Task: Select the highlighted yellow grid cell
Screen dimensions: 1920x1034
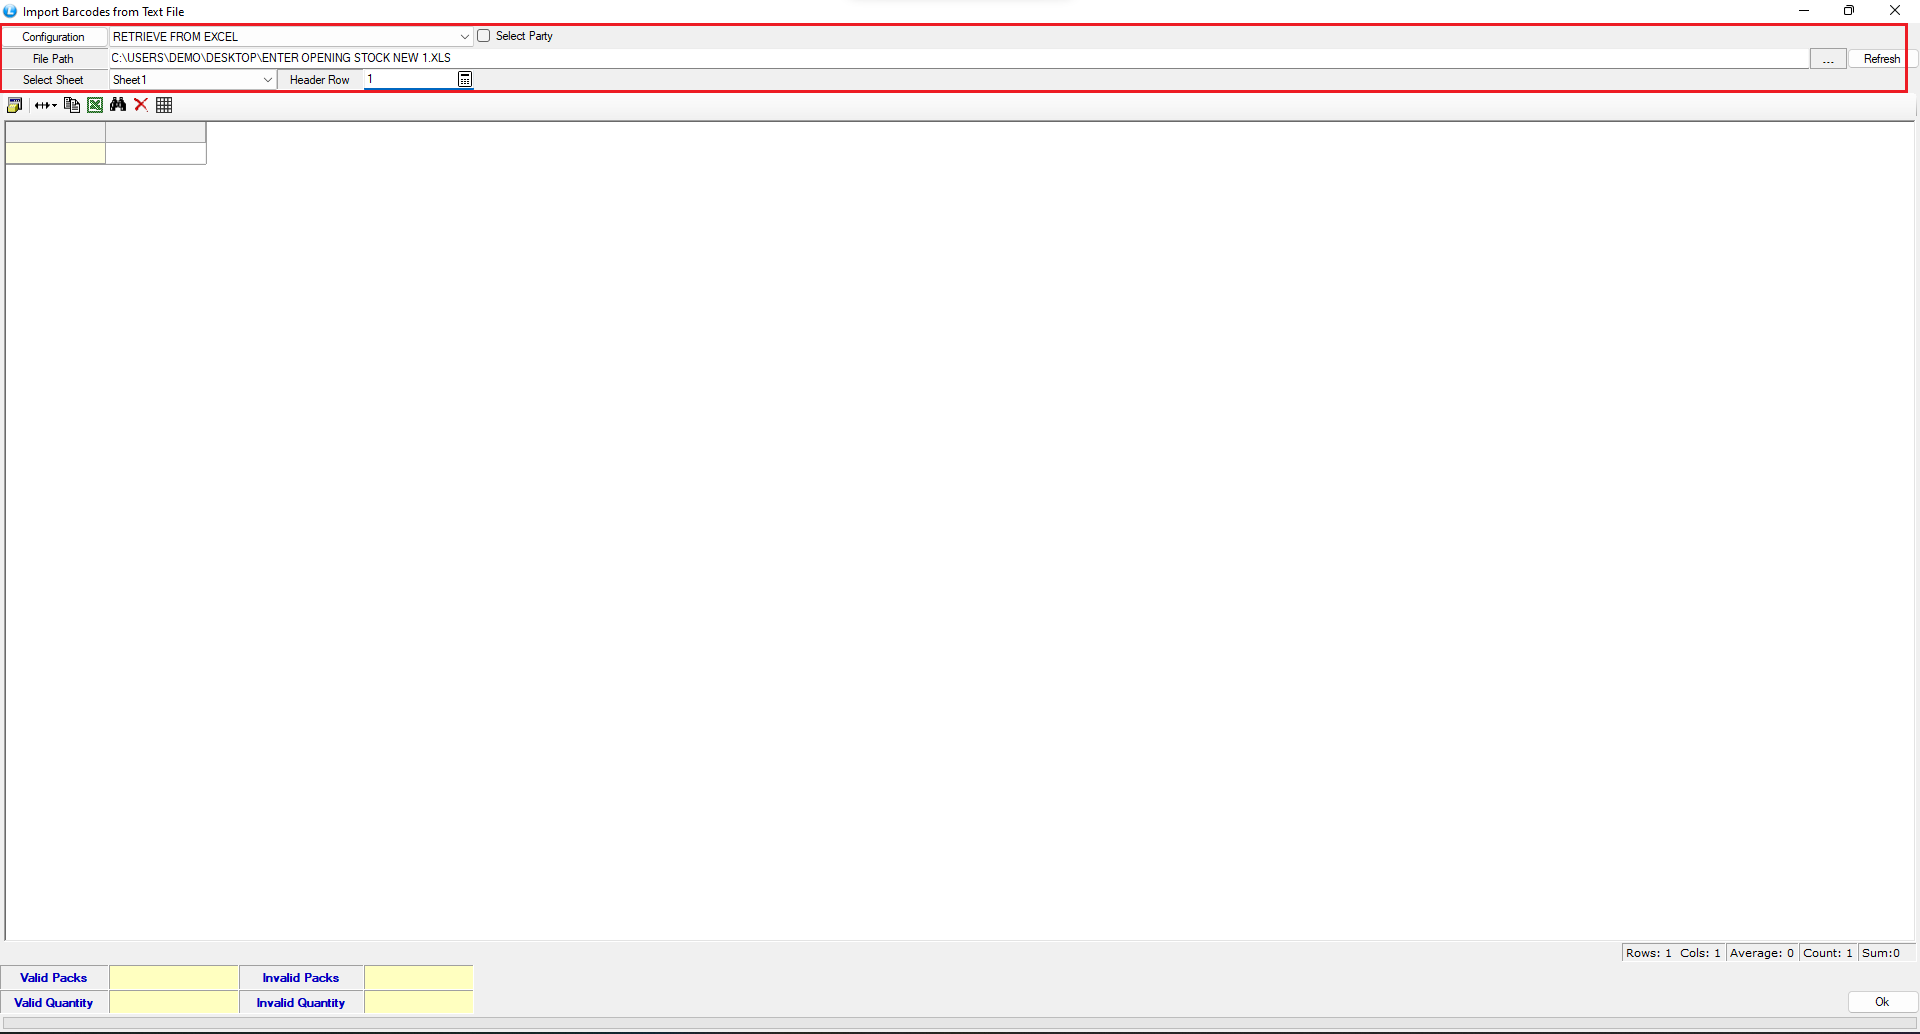Action: tap(55, 153)
